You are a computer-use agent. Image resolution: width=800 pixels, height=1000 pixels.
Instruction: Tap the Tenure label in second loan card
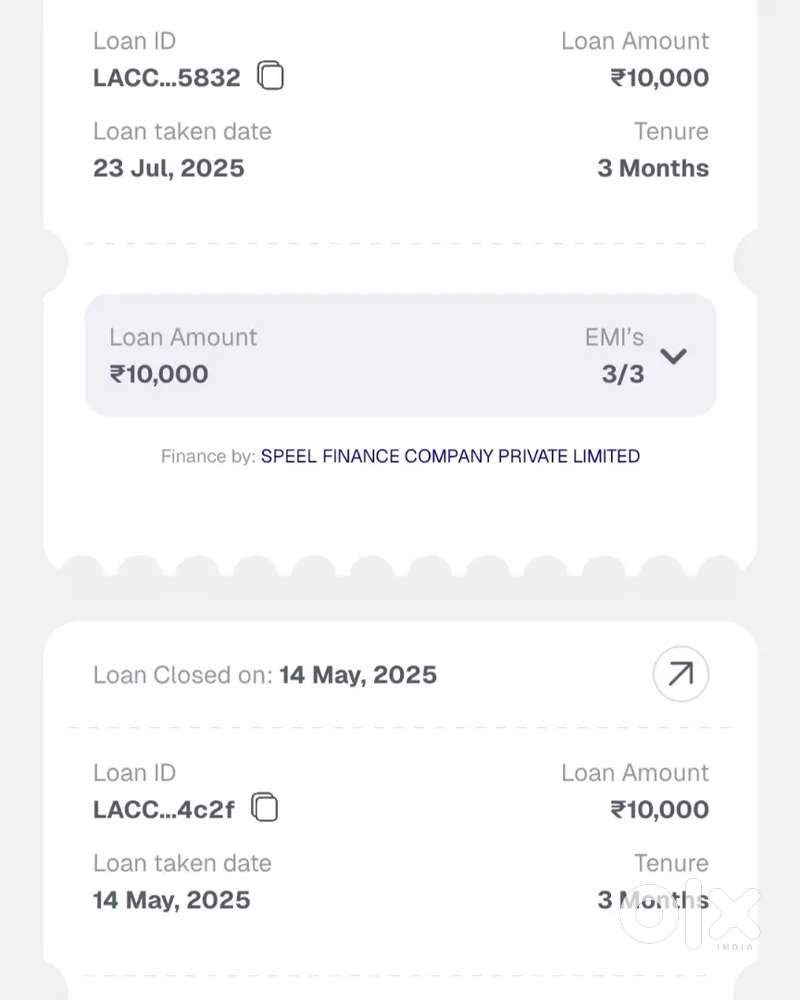click(x=671, y=863)
